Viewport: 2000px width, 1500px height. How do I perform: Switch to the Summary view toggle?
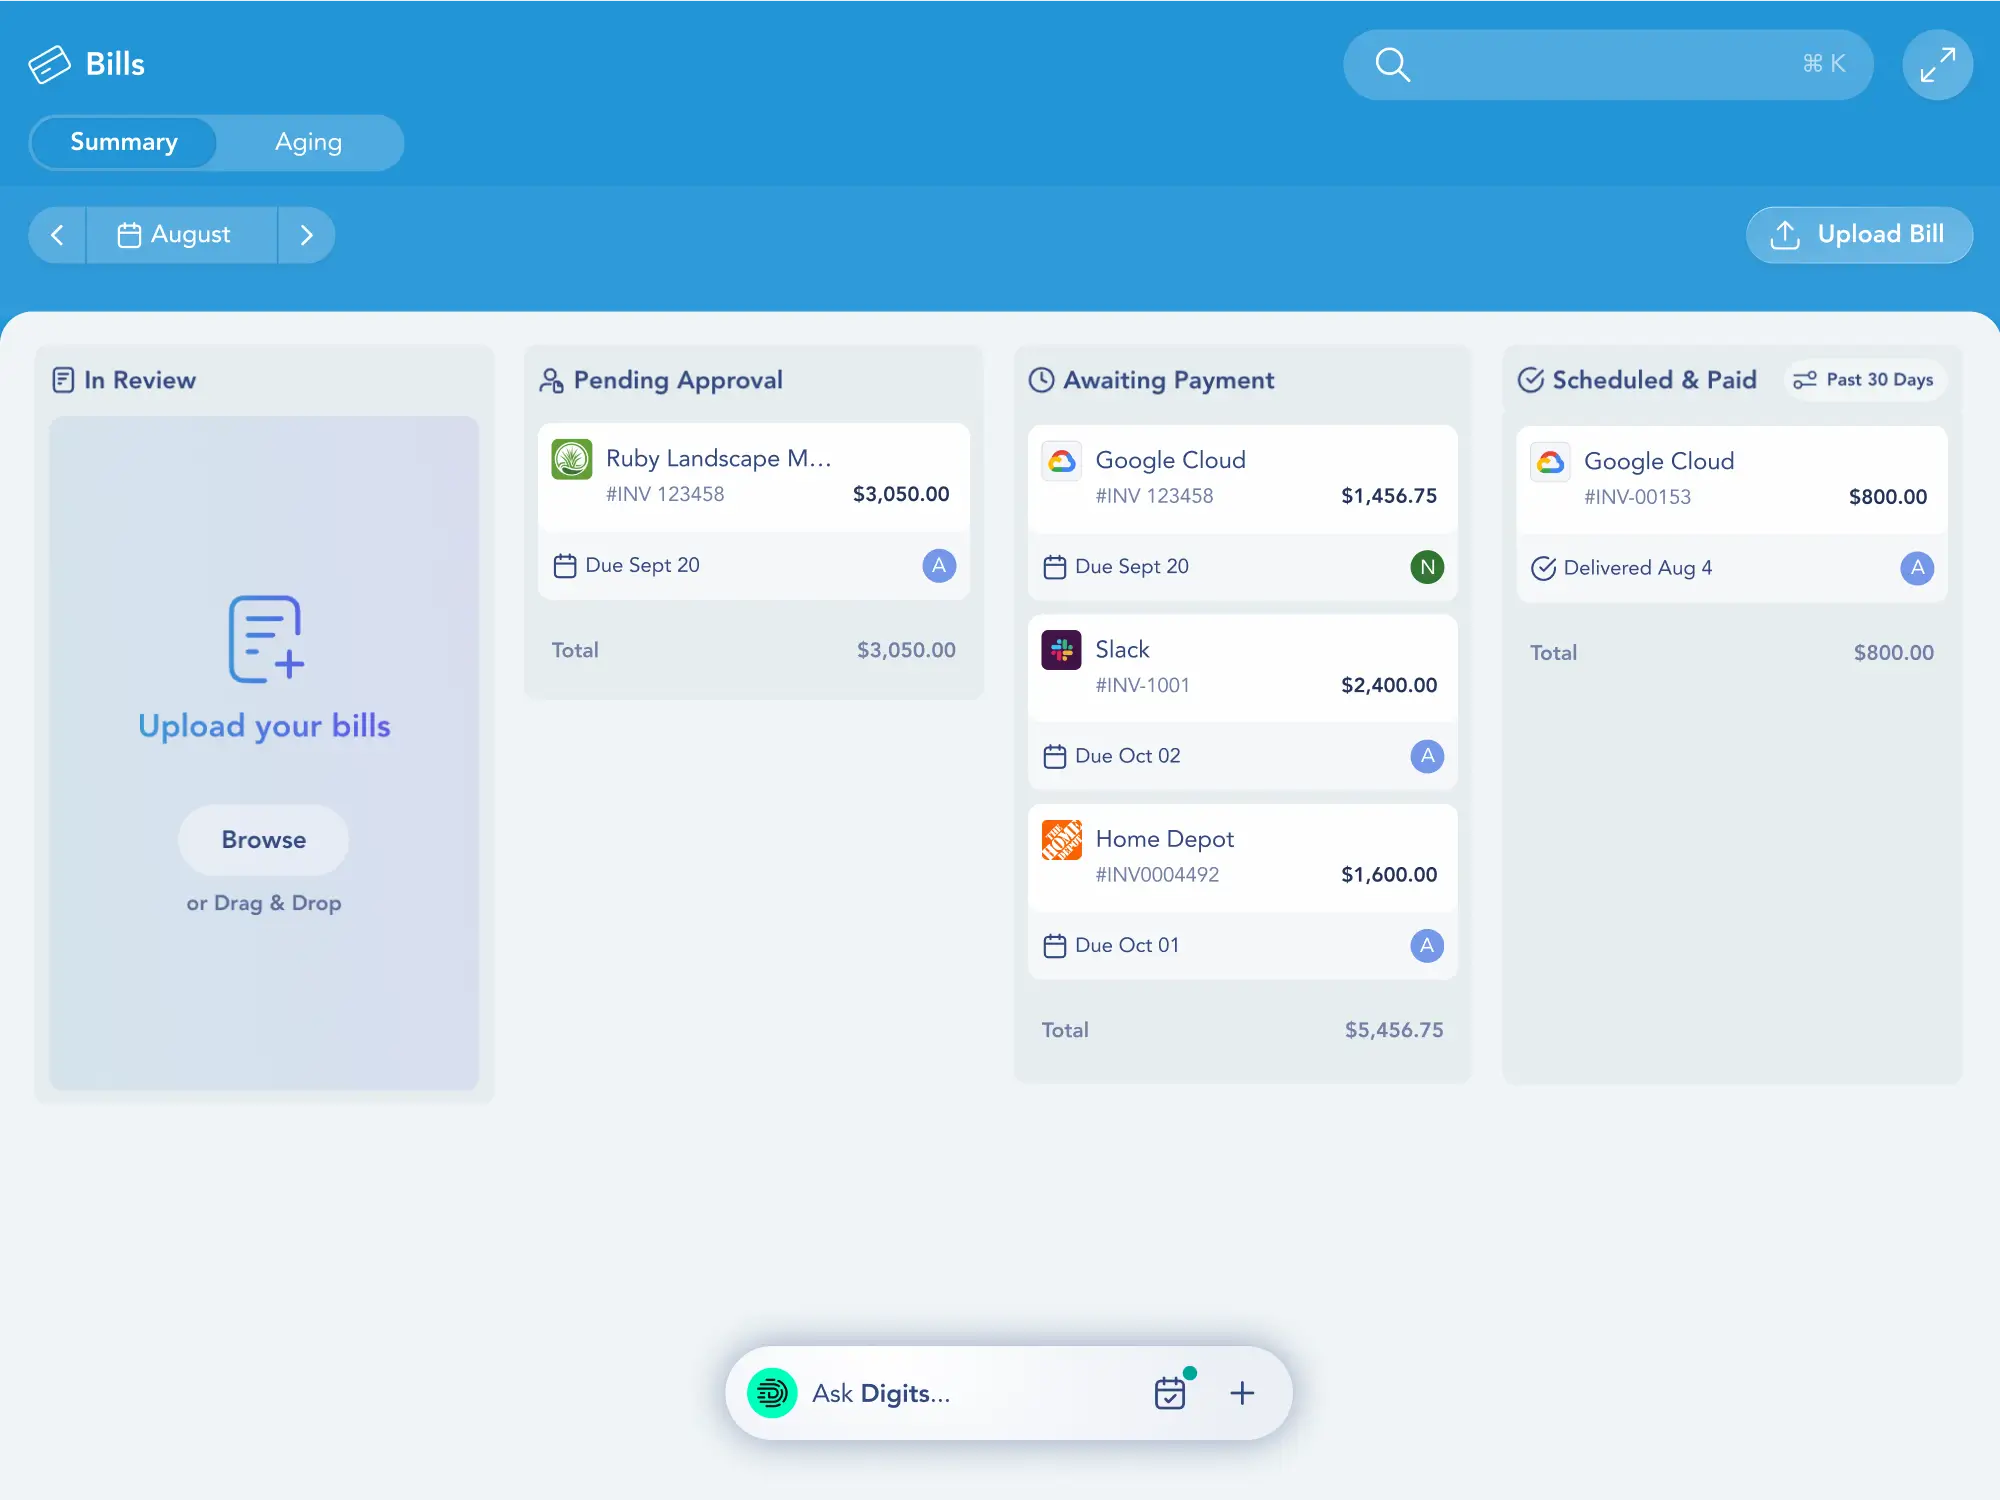coord(124,142)
